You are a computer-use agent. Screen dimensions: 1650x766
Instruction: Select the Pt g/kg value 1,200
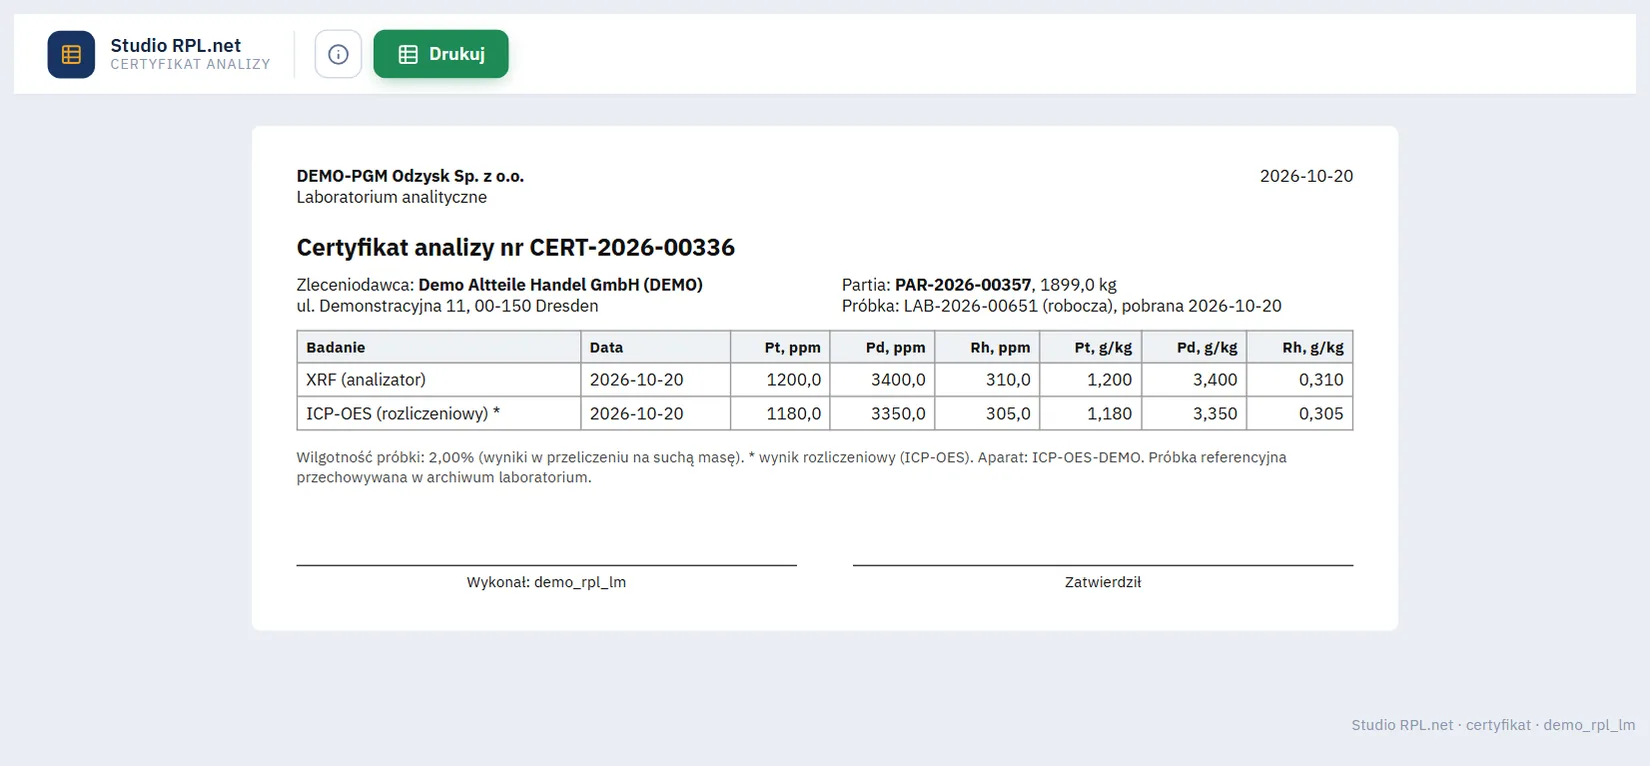pos(1110,380)
